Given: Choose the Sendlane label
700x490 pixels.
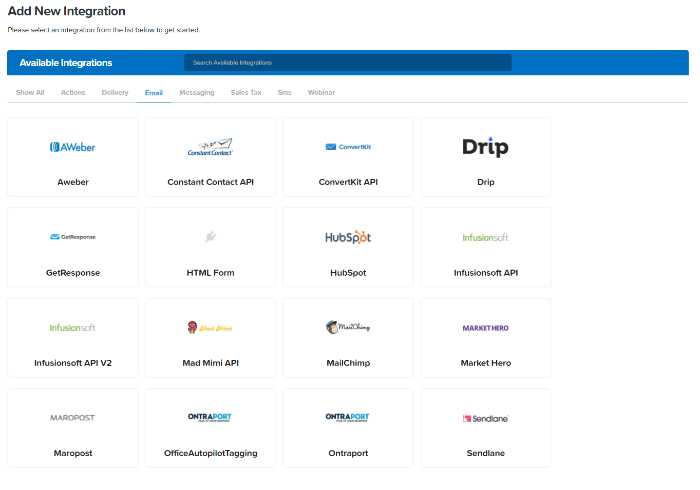Looking at the screenshot, I should click(485, 453).
